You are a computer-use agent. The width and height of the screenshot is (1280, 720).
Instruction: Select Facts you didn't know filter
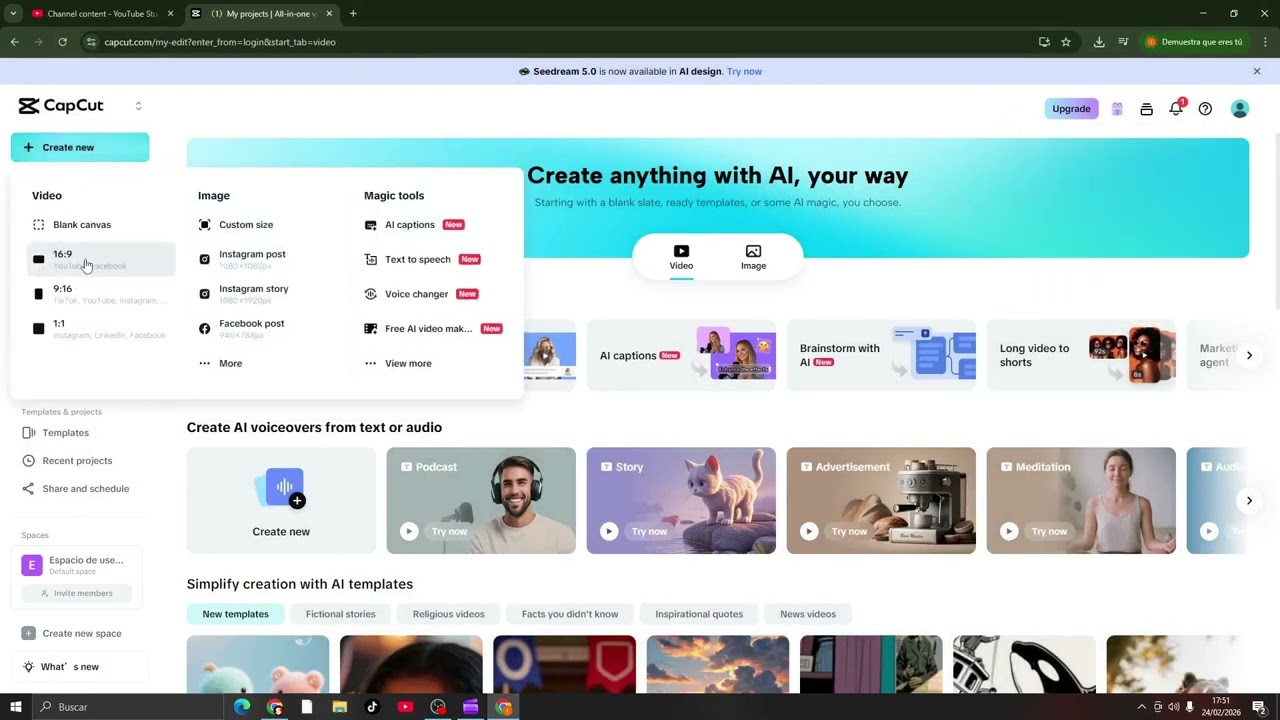click(x=570, y=614)
